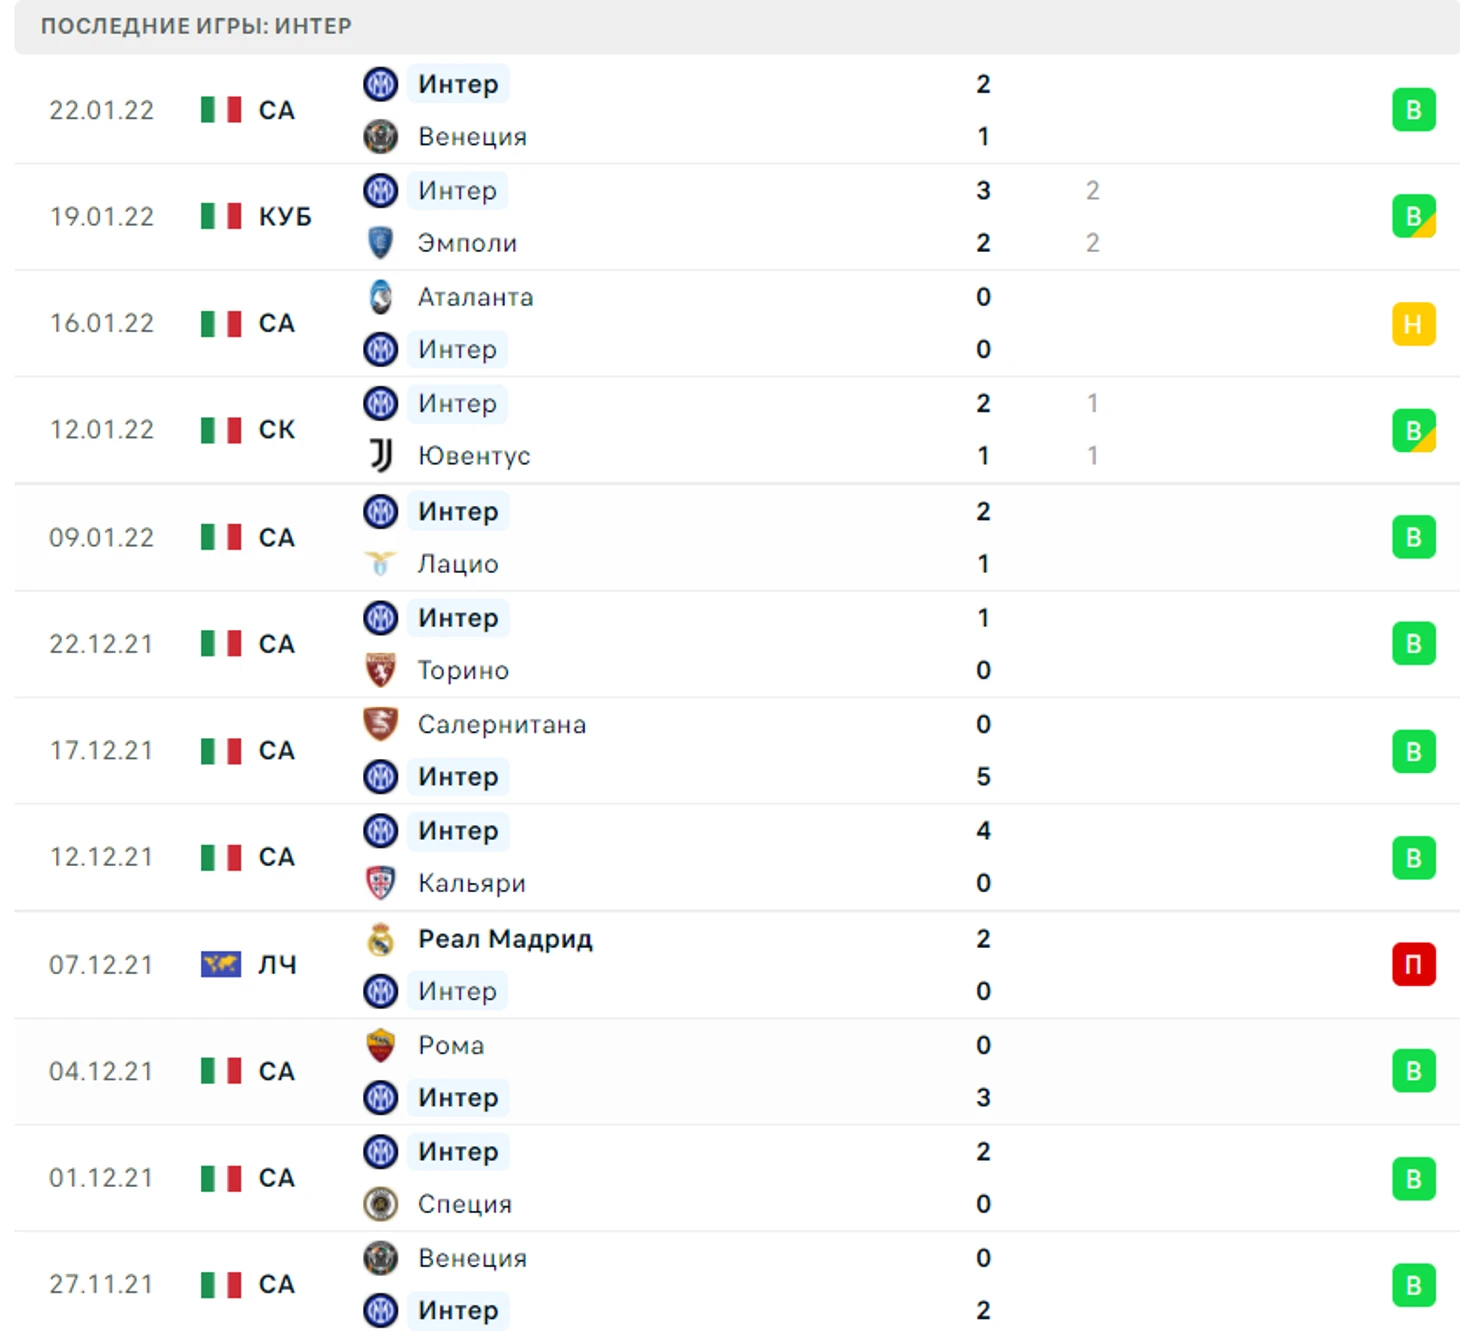Click the Salernitana club crest
This screenshot has width=1460, height=1331.
[x=380, y=724]
